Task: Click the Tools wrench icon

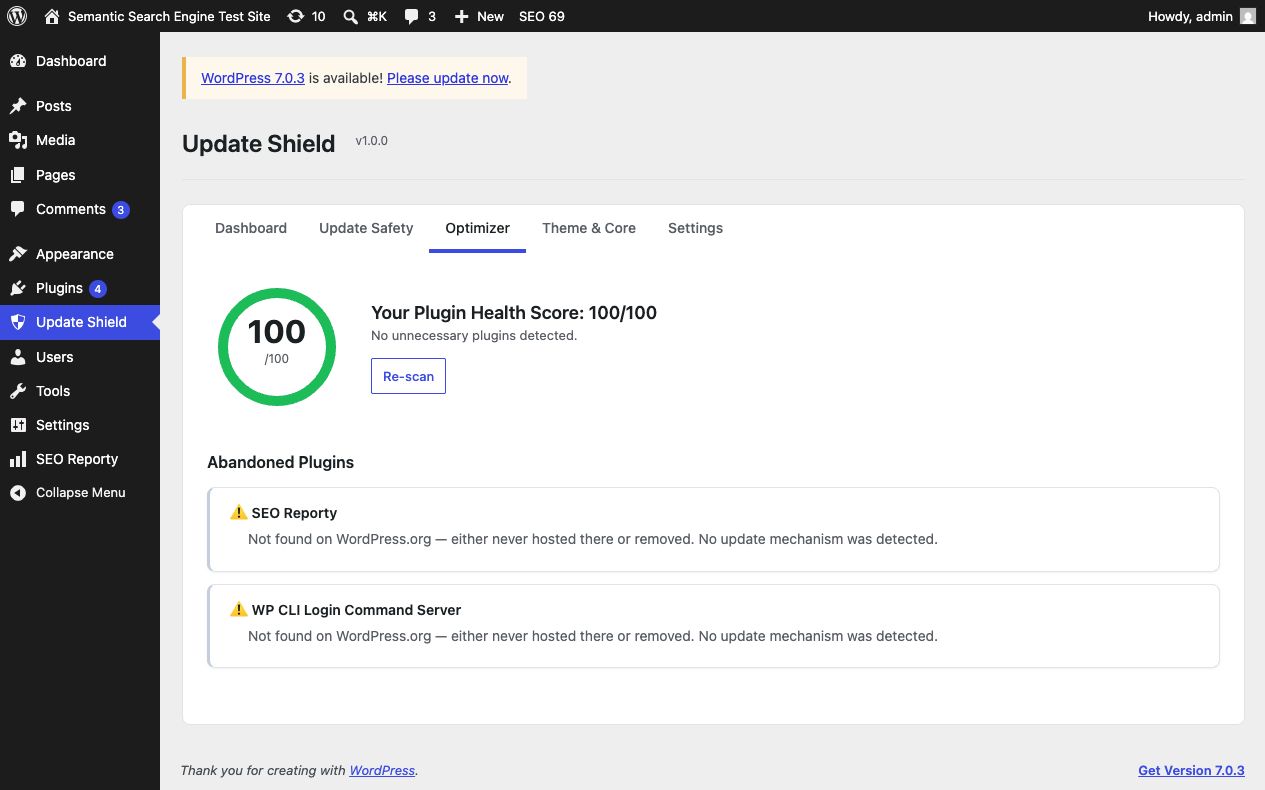Action: (18, 391)
